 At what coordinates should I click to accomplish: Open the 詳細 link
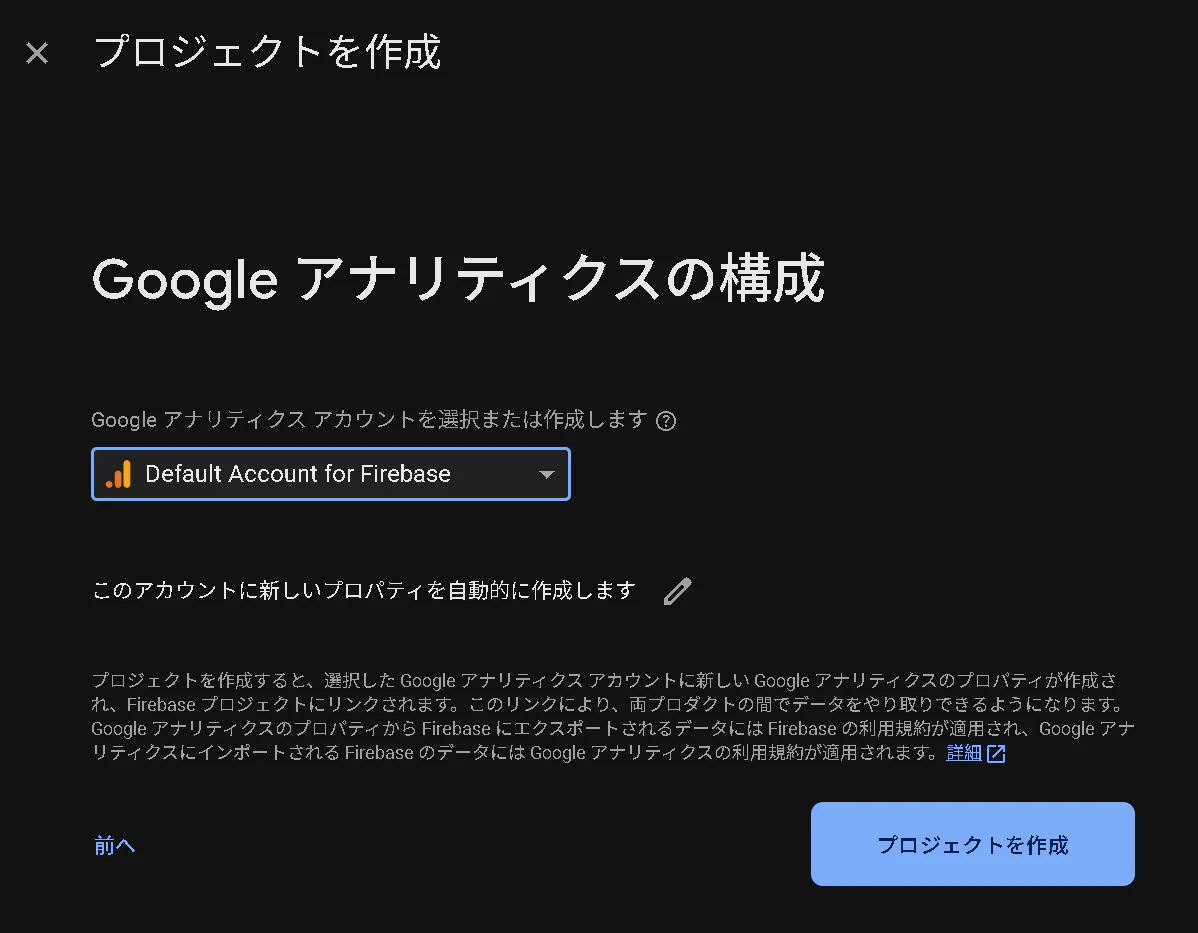963,753
